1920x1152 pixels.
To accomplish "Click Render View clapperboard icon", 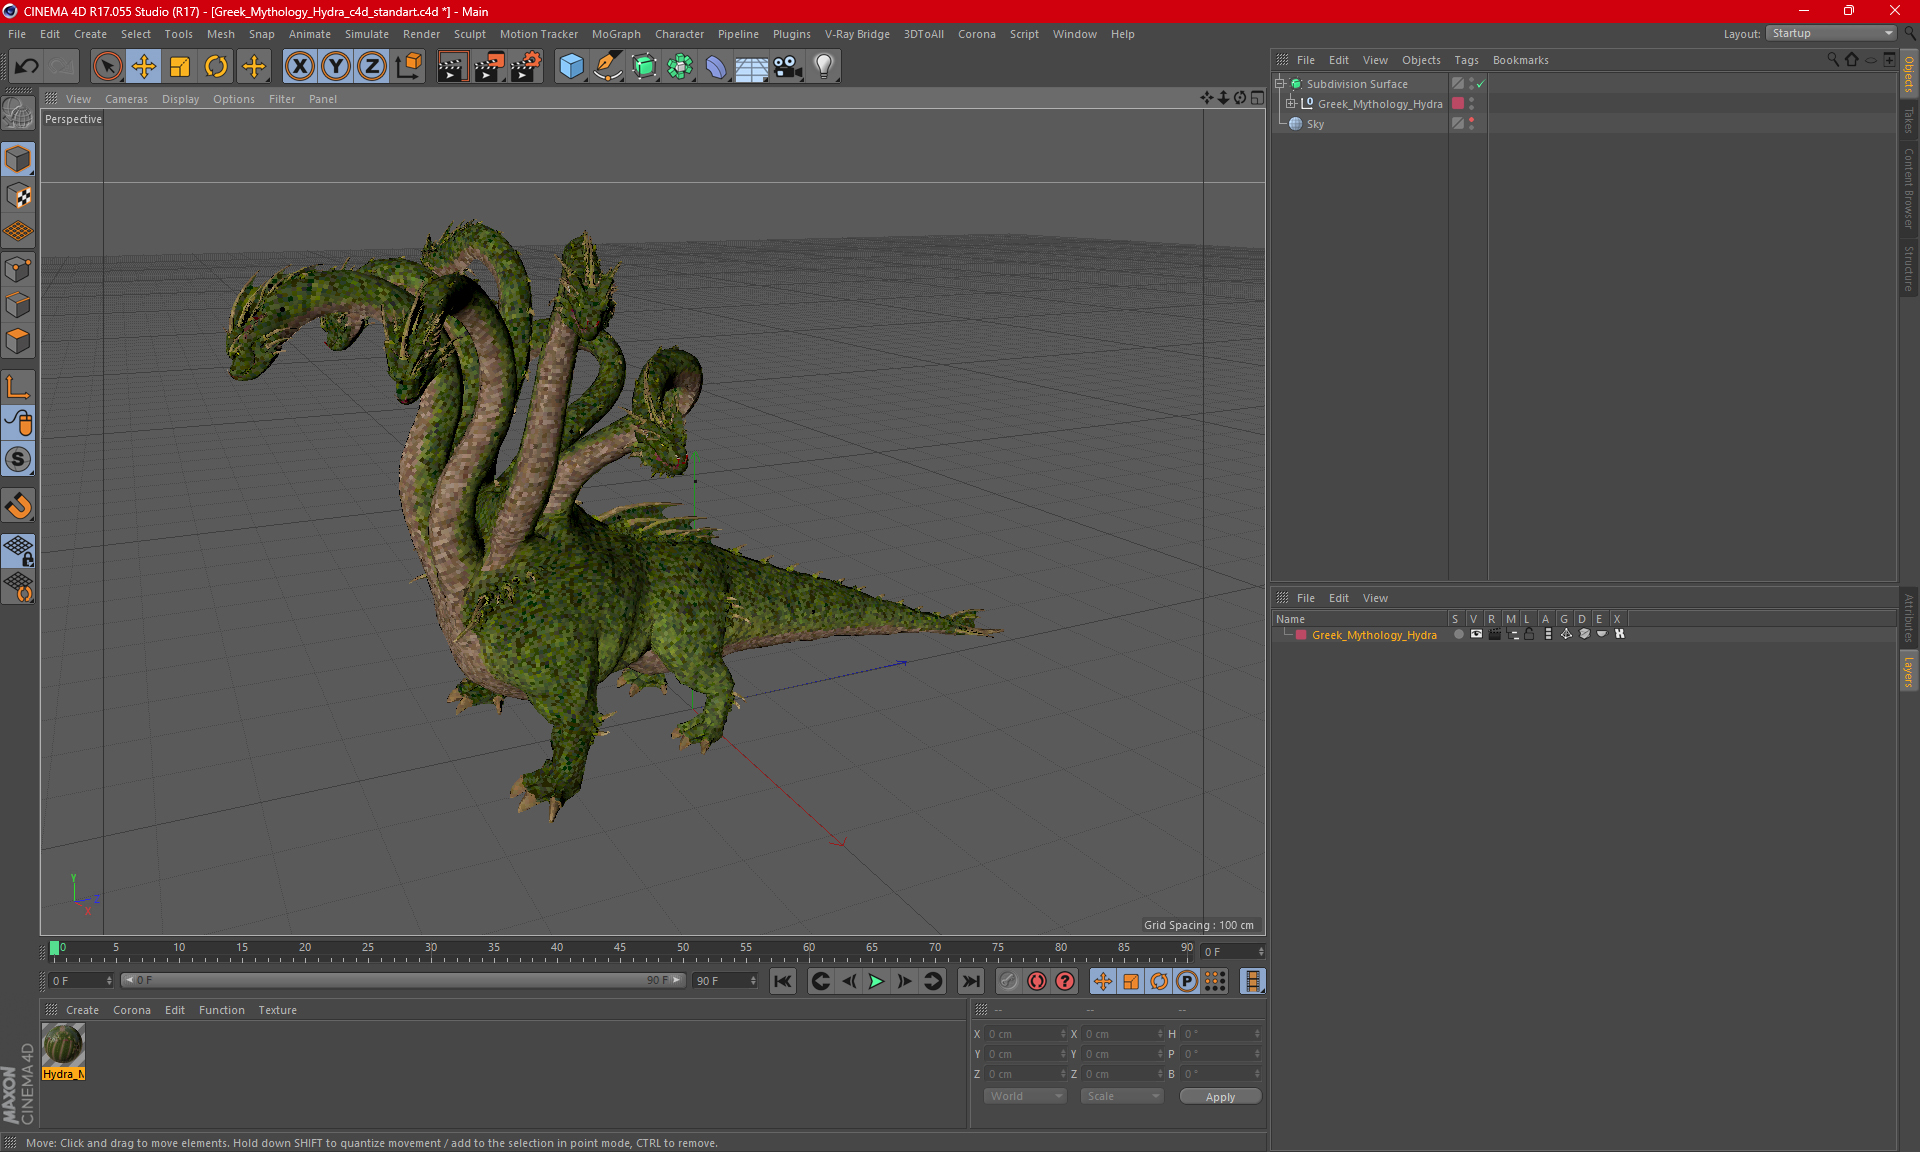I will click(x=452, y=67).
